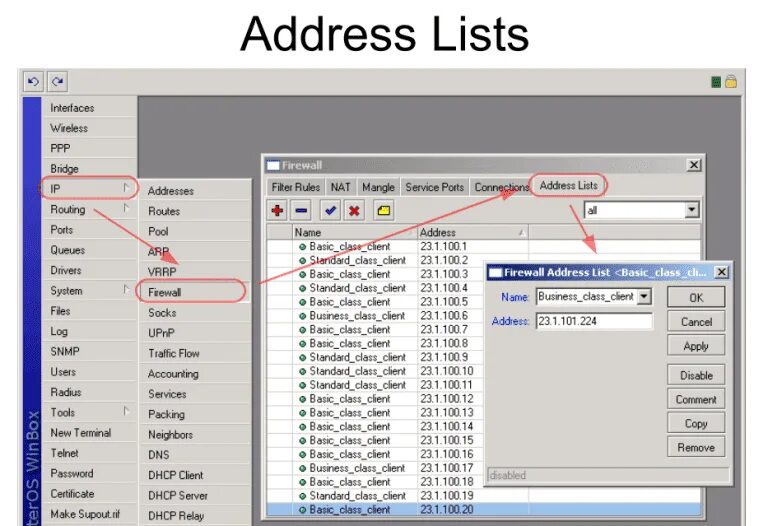Switch to the NAT tab
The height and width of the screenshot is (526, 768).
pos(340,187)
